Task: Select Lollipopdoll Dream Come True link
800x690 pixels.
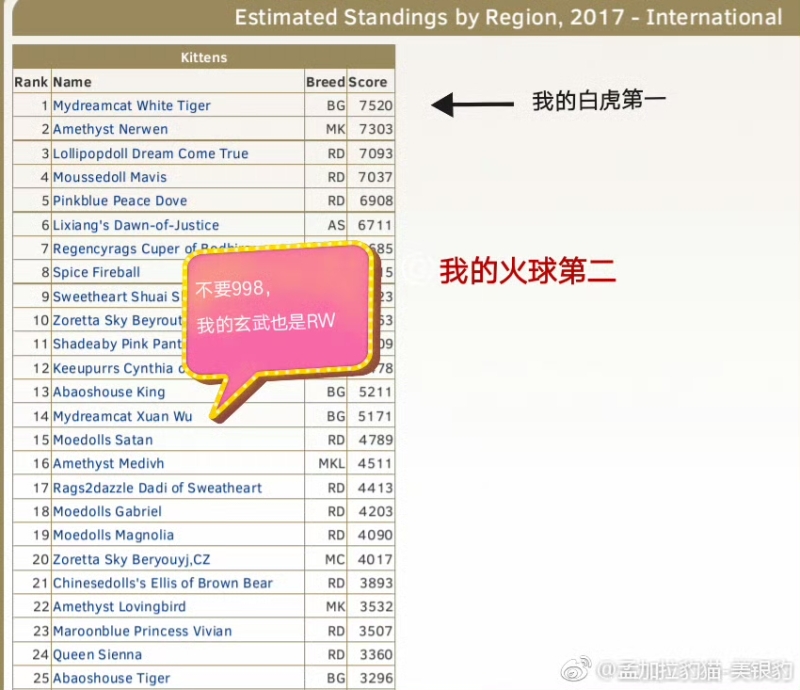Action: click(150, 154)
